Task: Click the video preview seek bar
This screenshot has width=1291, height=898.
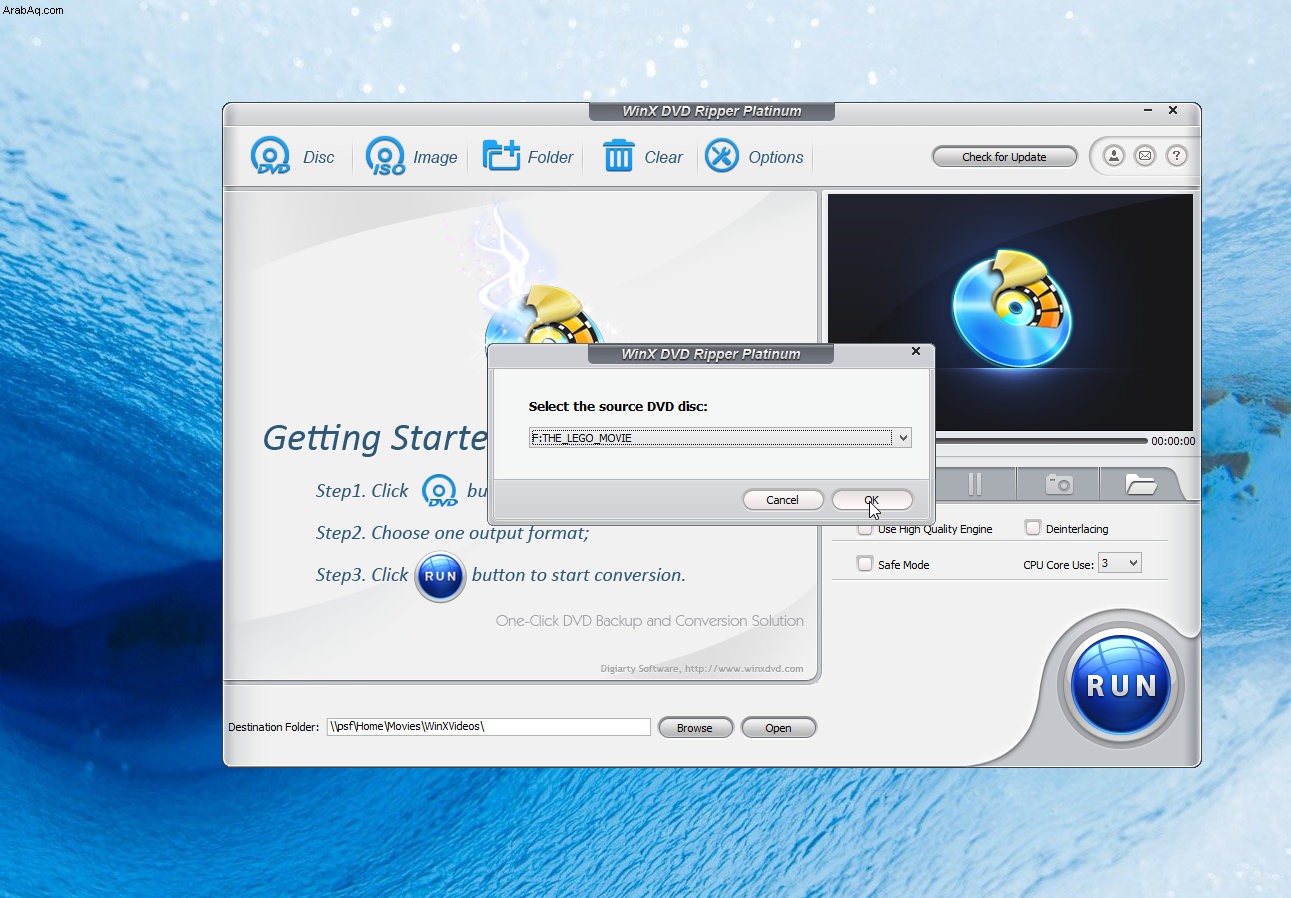Action: [1040, 441]
